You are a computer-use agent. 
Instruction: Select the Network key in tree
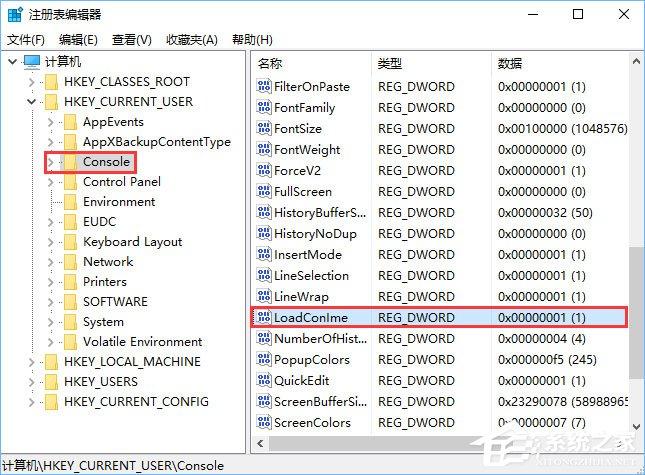tap(108, 262)
